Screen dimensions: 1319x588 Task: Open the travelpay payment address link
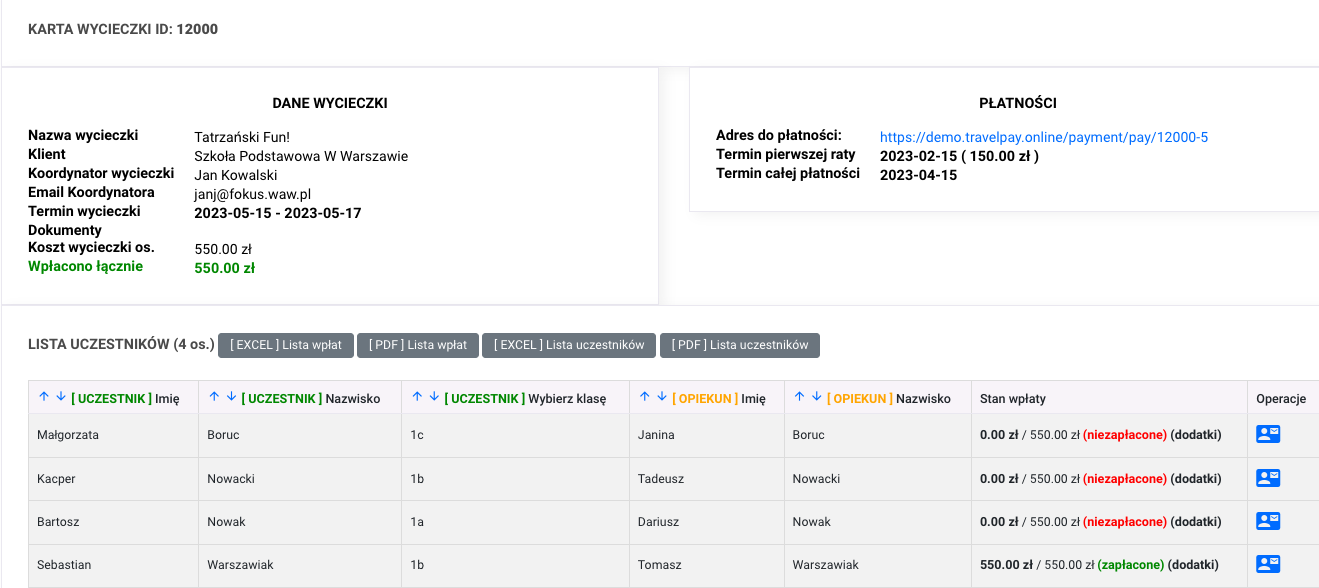(1044, 137)
